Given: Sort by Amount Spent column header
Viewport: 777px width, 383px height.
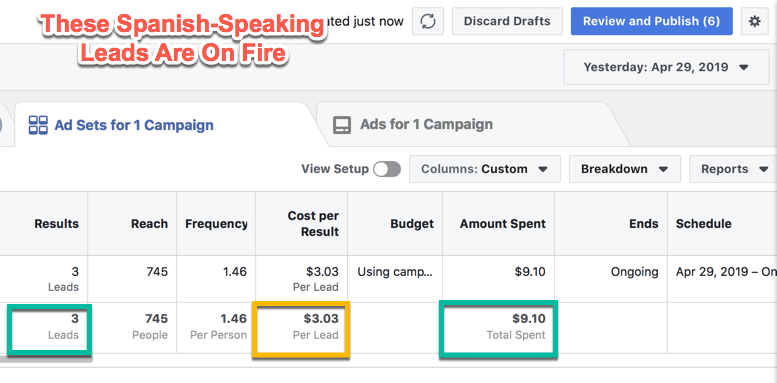Looking at the screenshot, I should 502,224.
